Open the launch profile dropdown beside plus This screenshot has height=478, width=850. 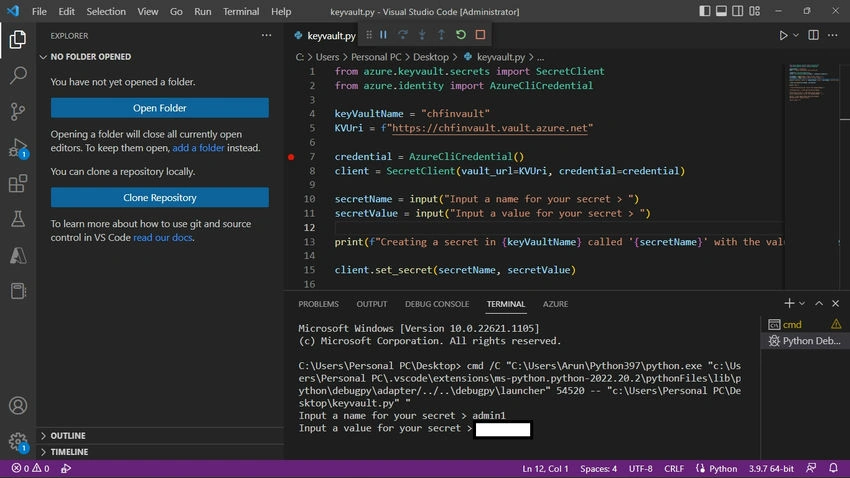(x=802, y=303)
